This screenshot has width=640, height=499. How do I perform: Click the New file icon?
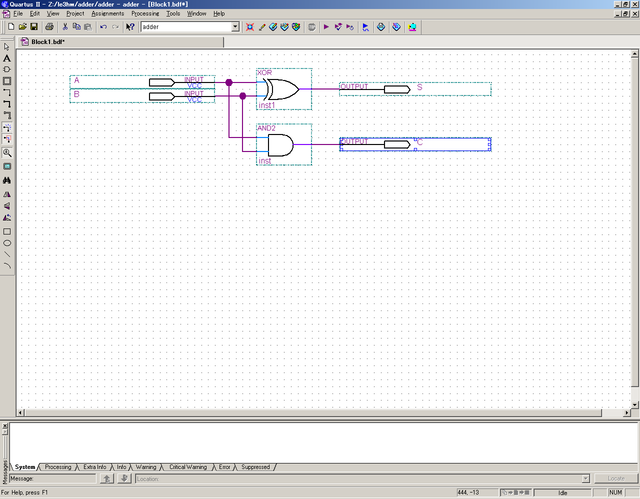click(x=11, y=27)
